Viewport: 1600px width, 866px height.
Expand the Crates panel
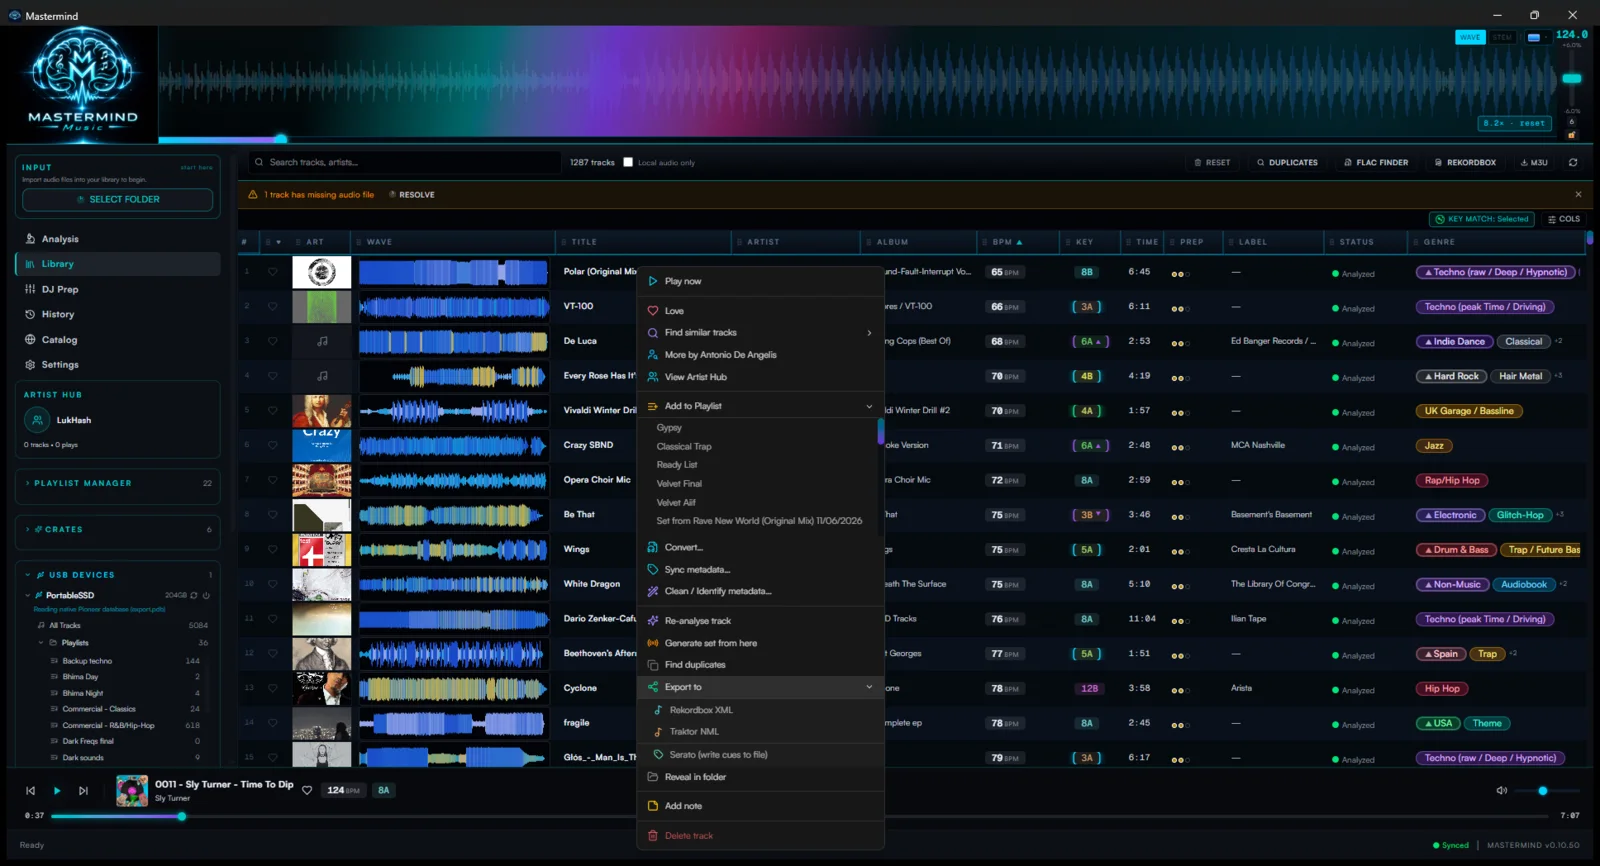pyautogui.click(x=118, y=529)
